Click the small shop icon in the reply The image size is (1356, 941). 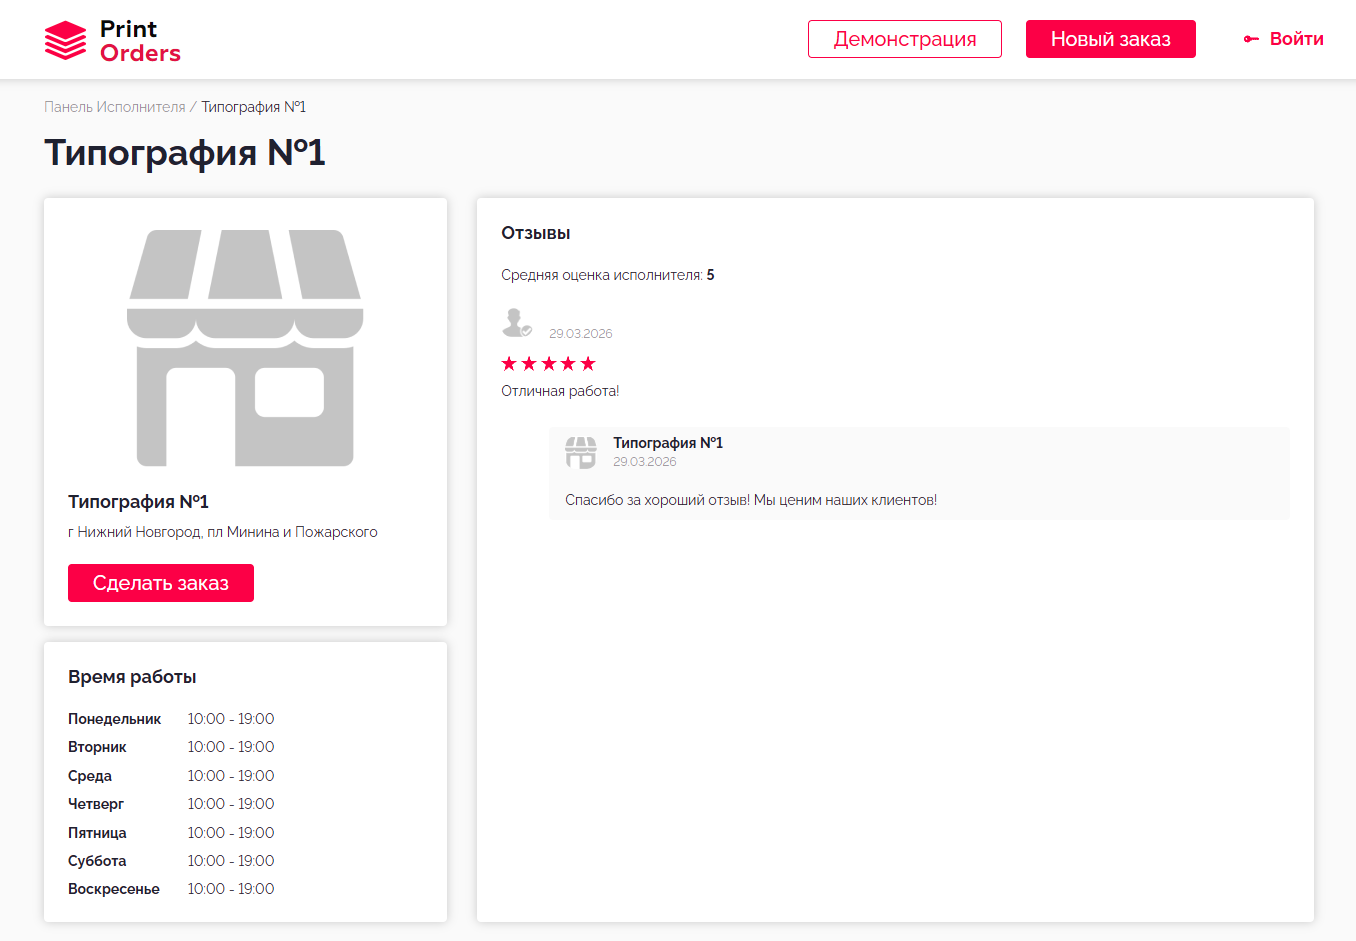[580, 452]
